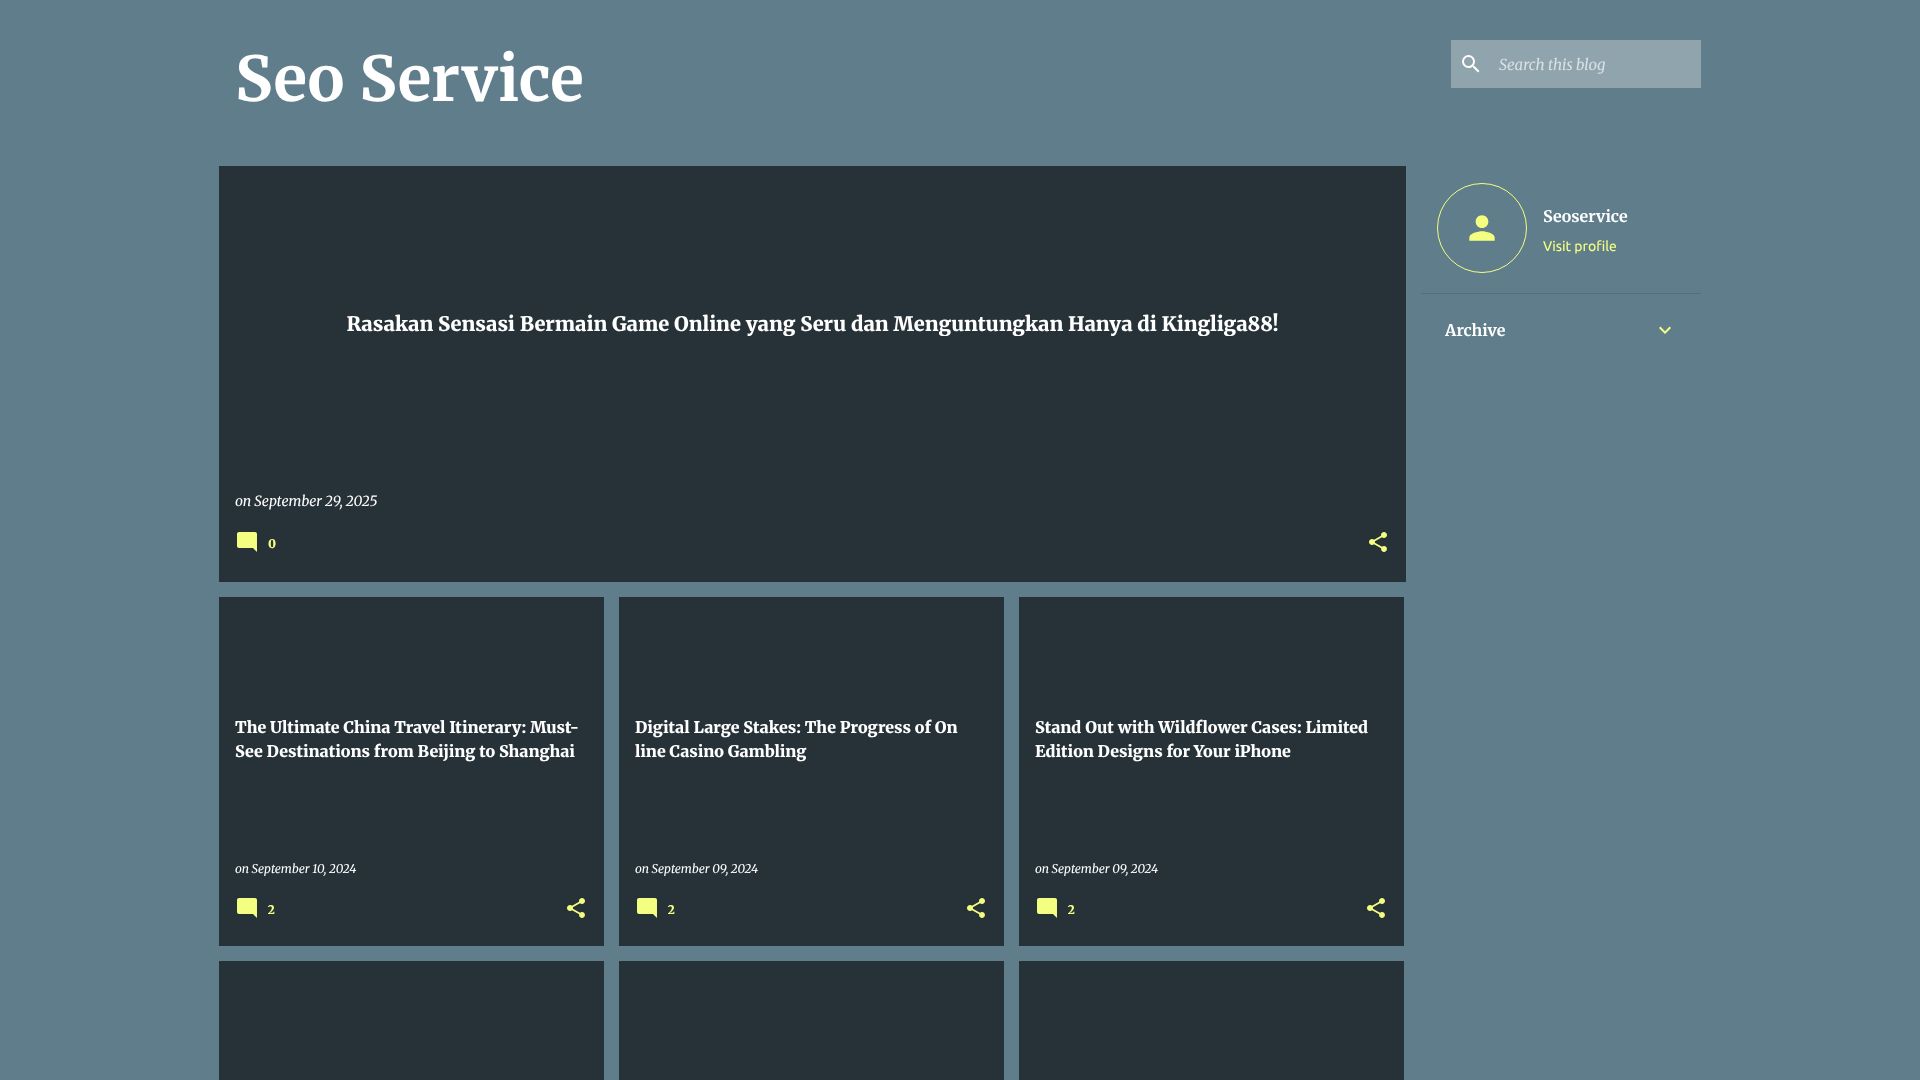Screen dimensions: 1920x1080
Task: Click the Seoservice profile avatar icon
Action: [1482, 228]
